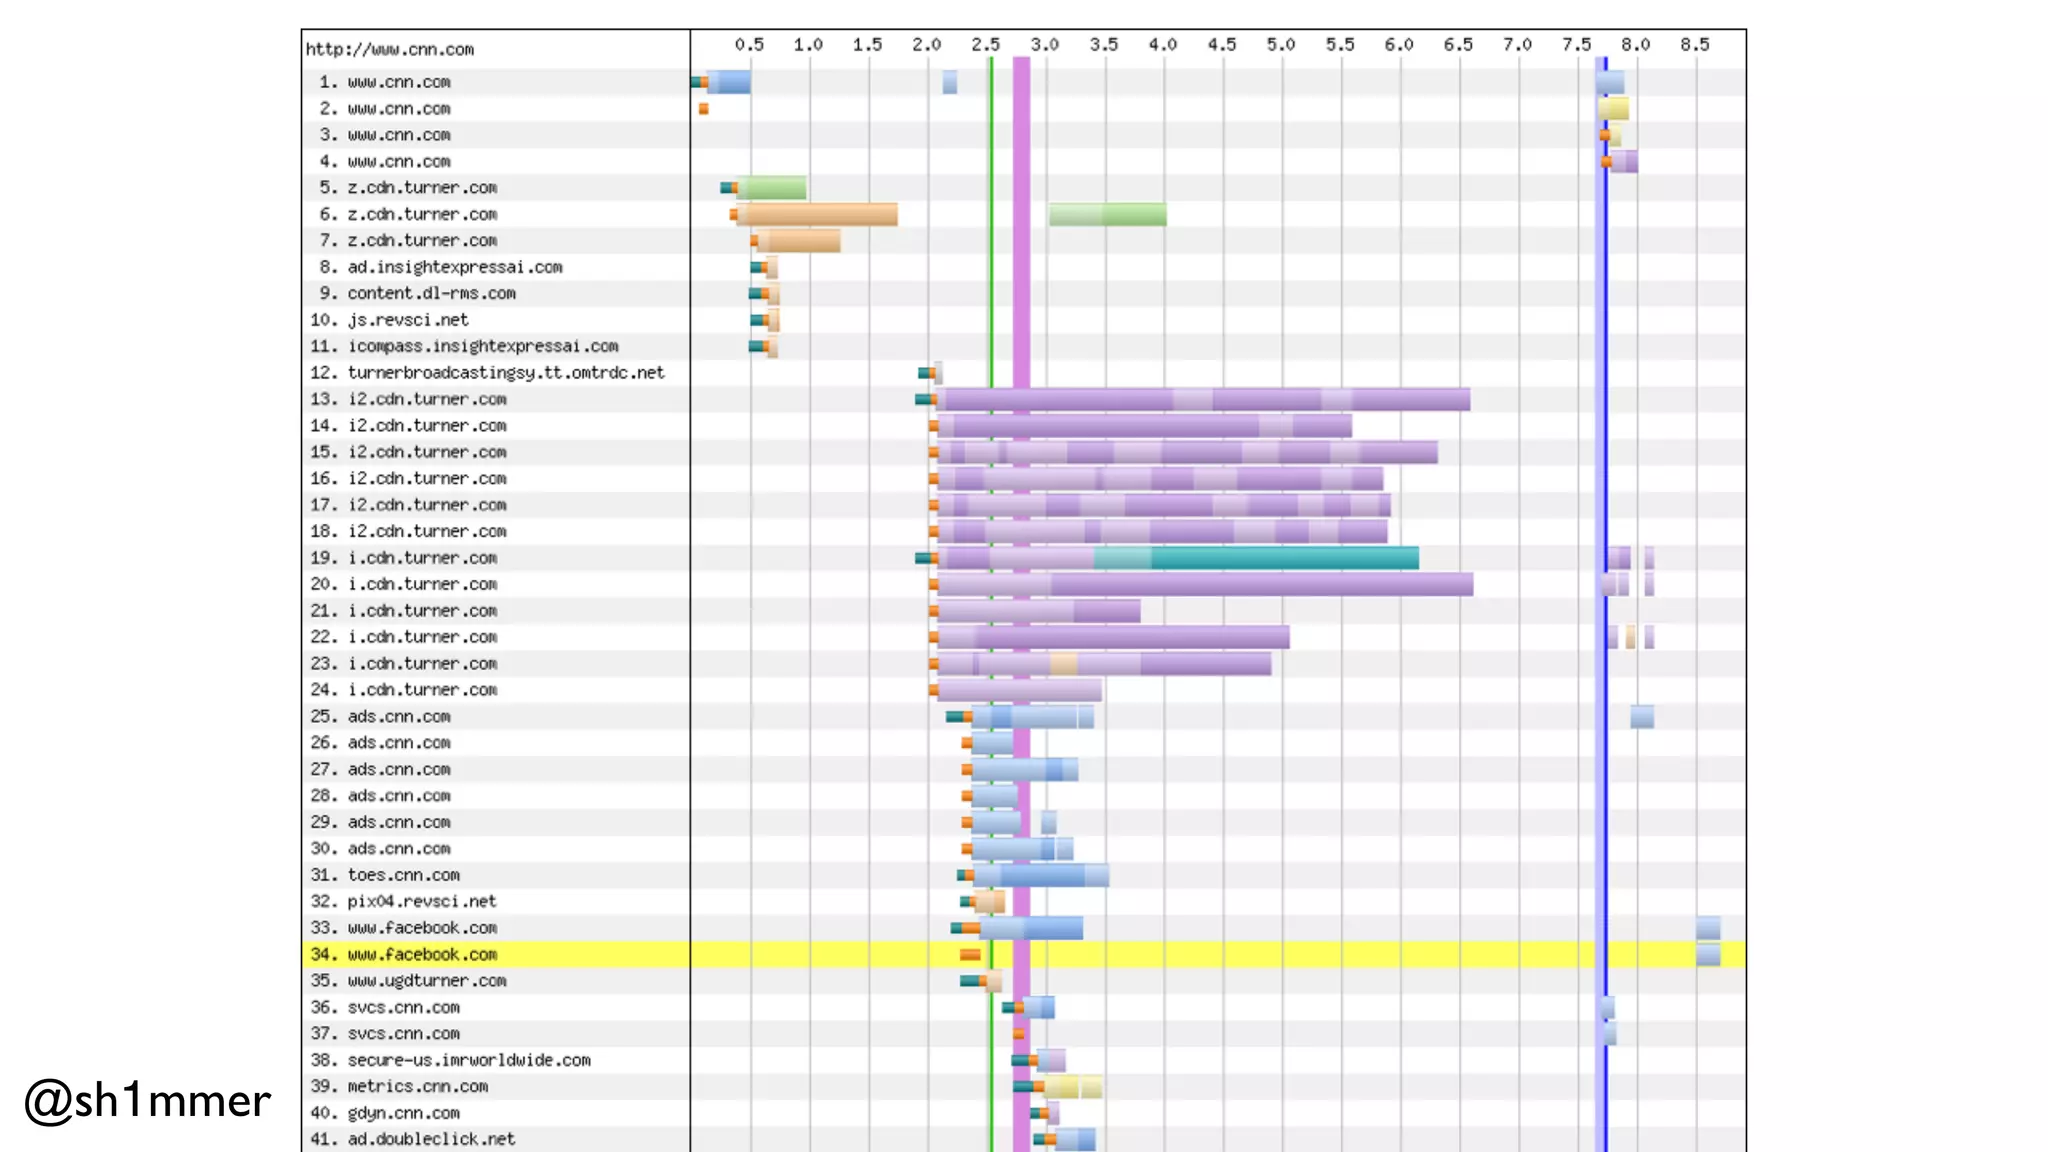Click row 38 secure-us.imrworldwide.com label
This screenshot has width=2048, height=1152.
(468, 1060)
